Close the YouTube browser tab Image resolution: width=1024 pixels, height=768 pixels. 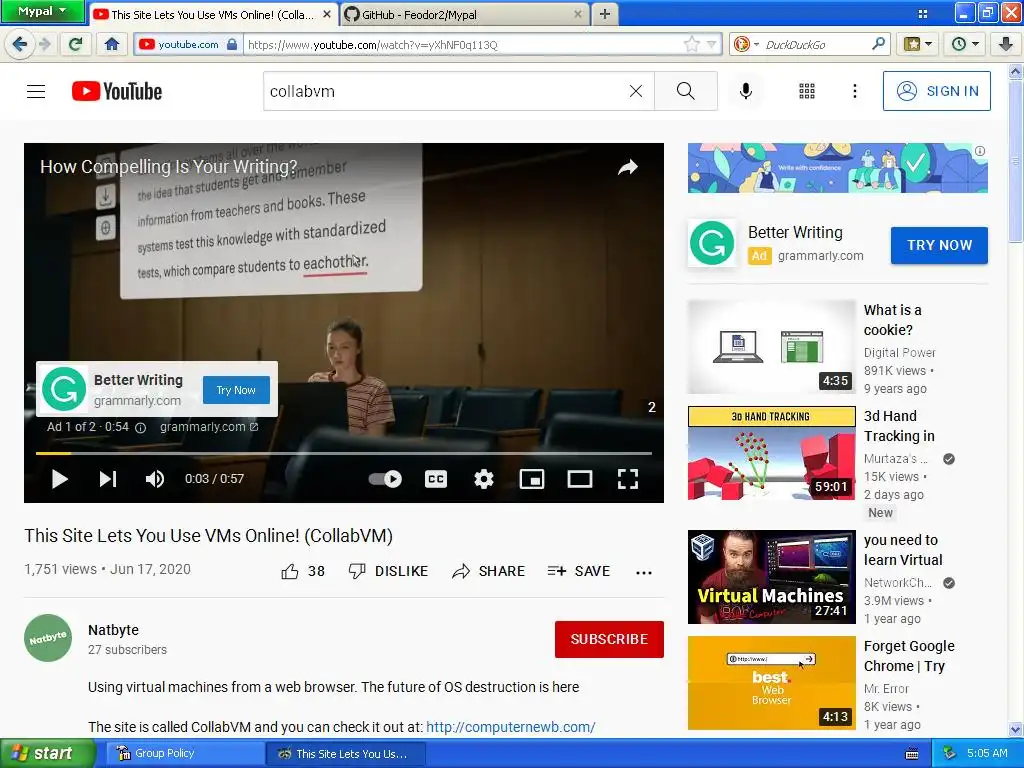pyautogui.click(x=327, y=14)
